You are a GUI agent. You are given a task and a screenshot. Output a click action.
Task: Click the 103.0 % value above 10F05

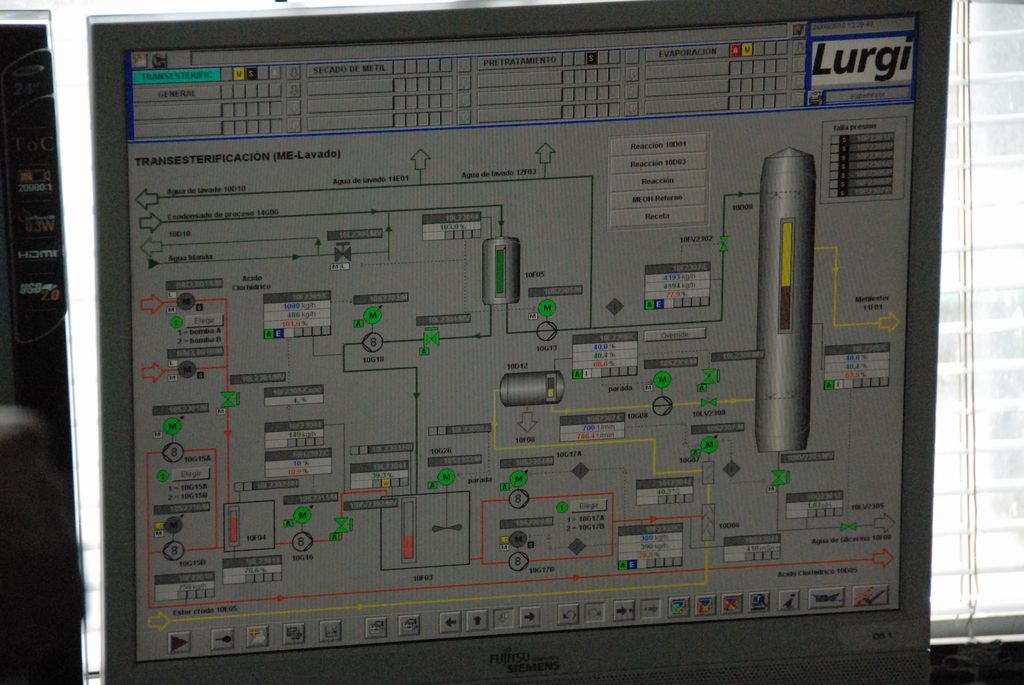pyautogui.click(x=453, y=227)
